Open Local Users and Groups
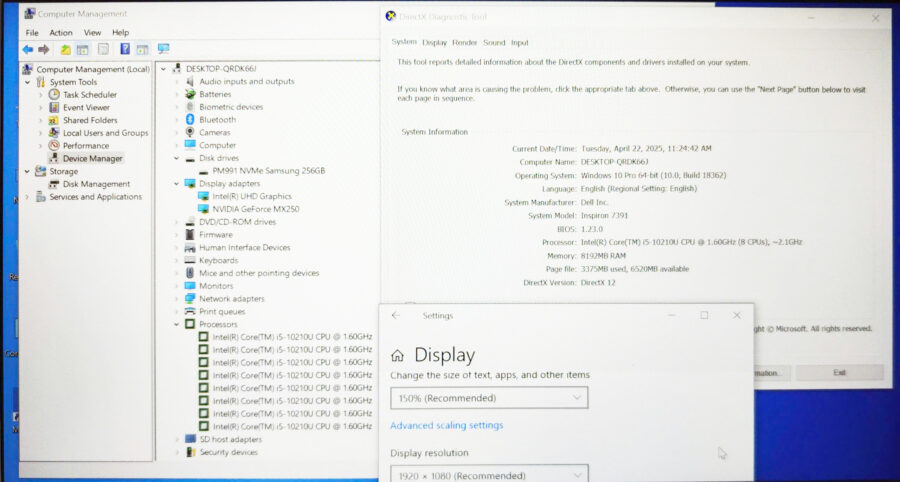 106,133
